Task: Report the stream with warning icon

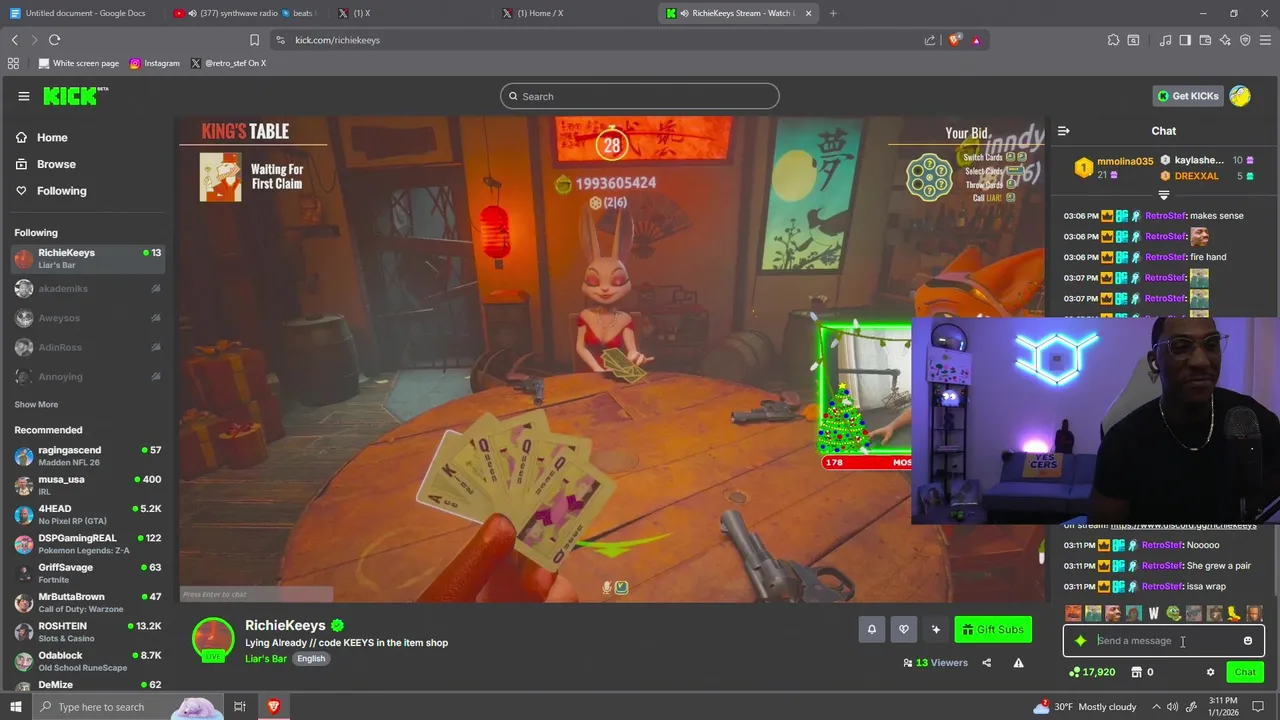Action: (x=1018, y=662)
